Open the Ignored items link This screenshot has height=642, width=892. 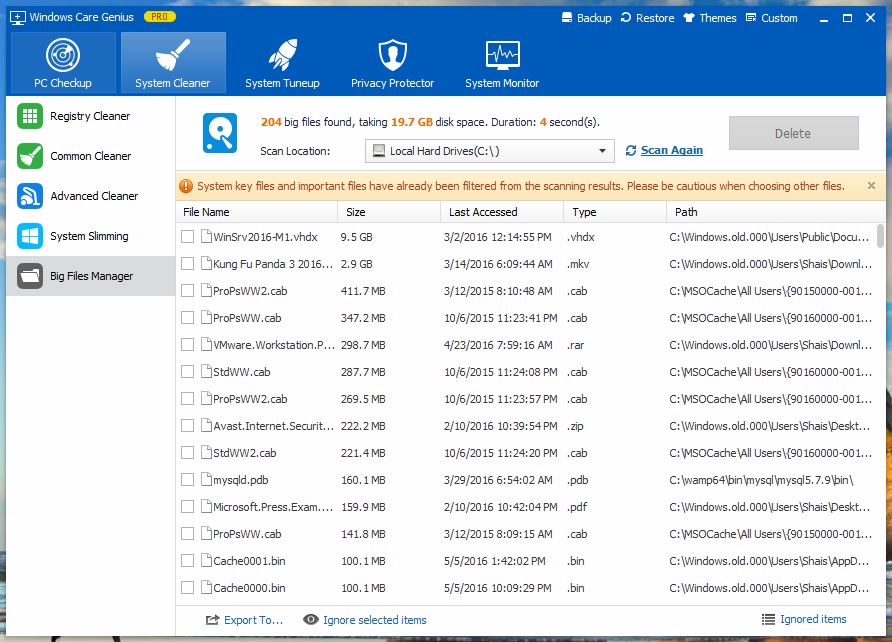813,619
